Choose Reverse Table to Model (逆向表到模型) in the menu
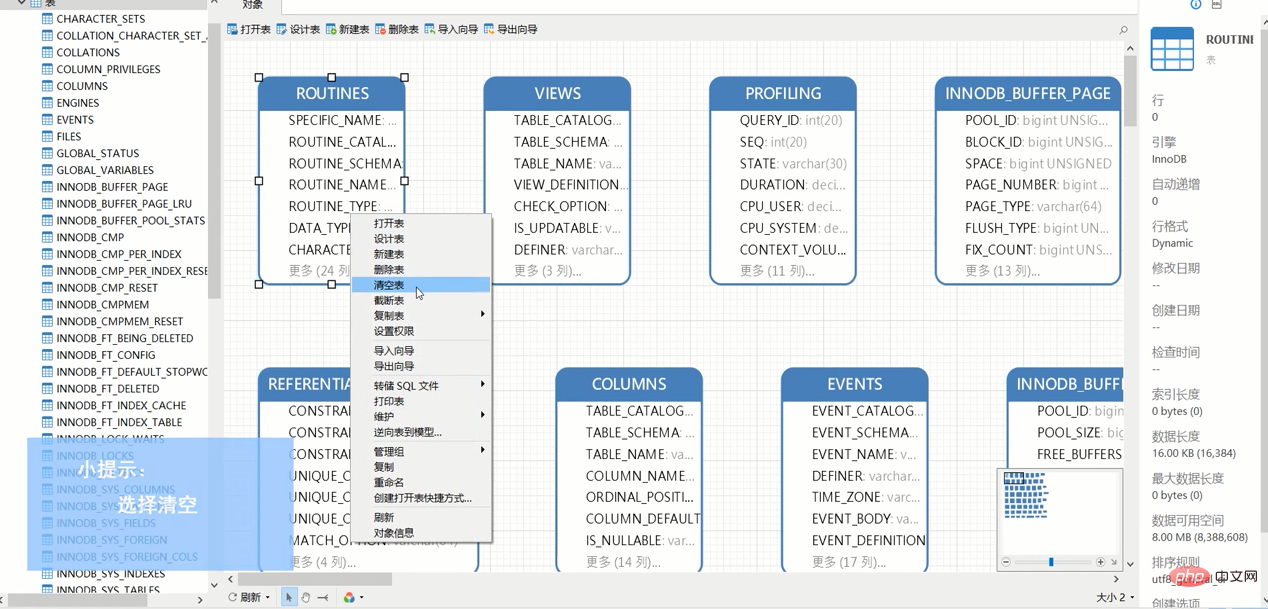1268x609 pixels. coord(421,432)
